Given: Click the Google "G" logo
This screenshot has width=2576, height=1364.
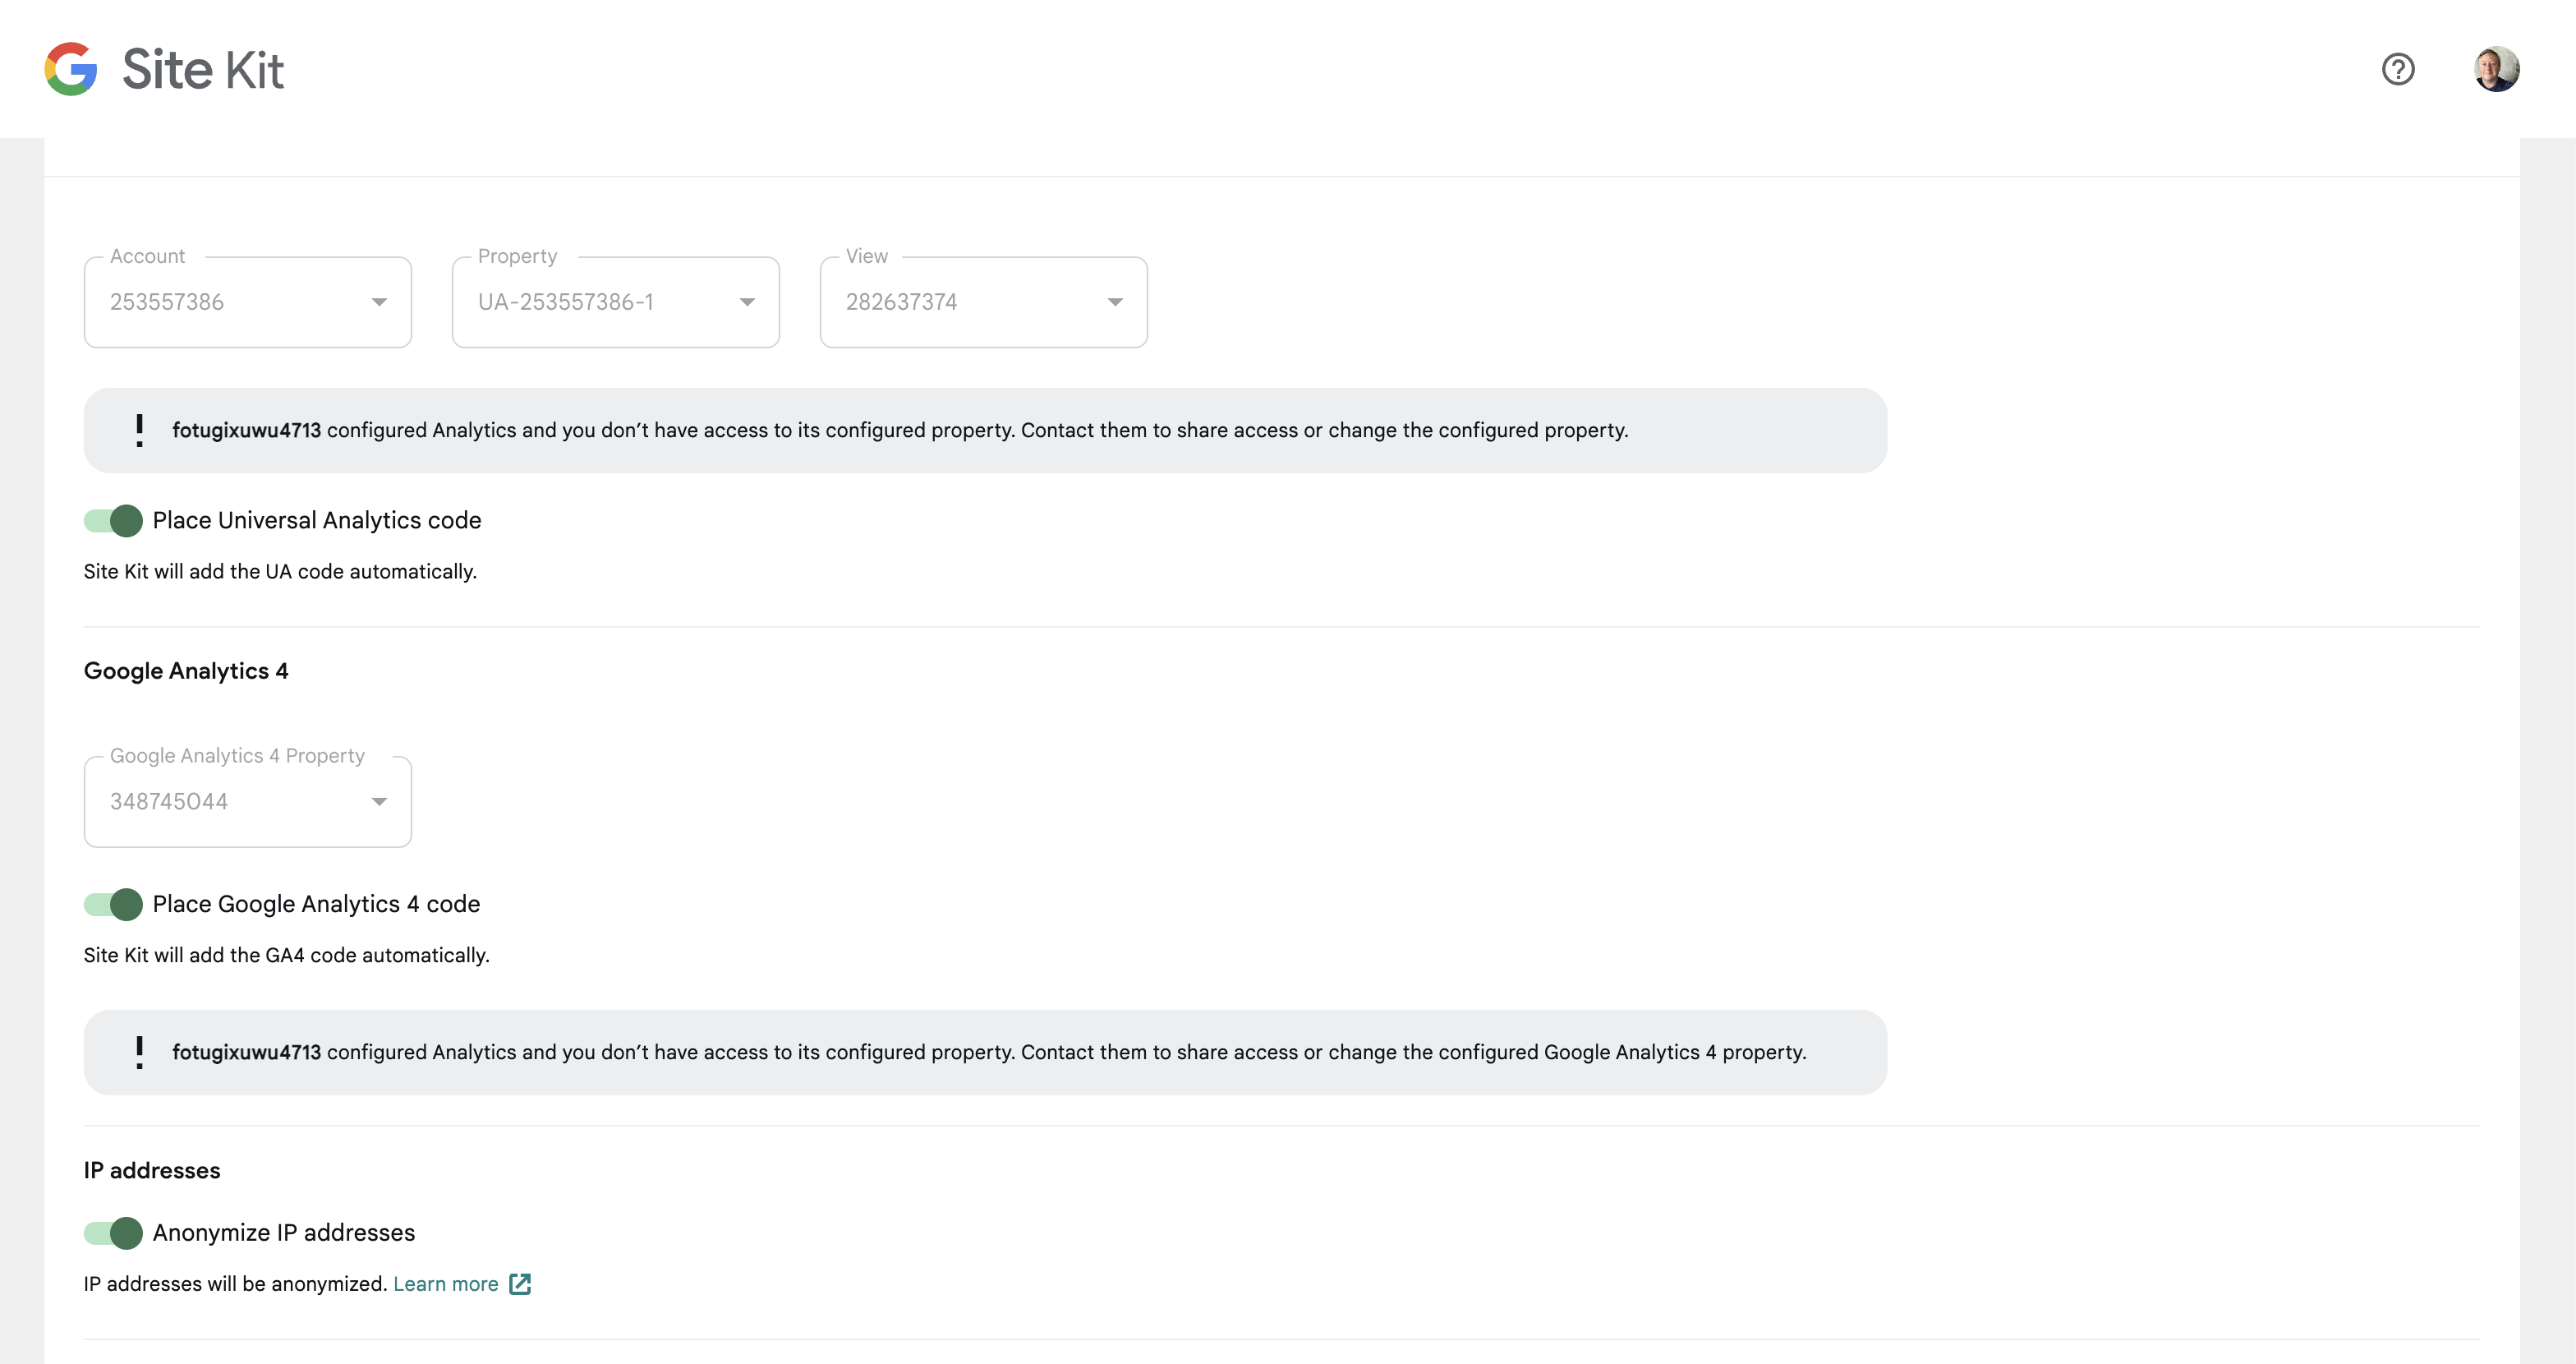Looking at the screenshot, I should coord(70,69).
